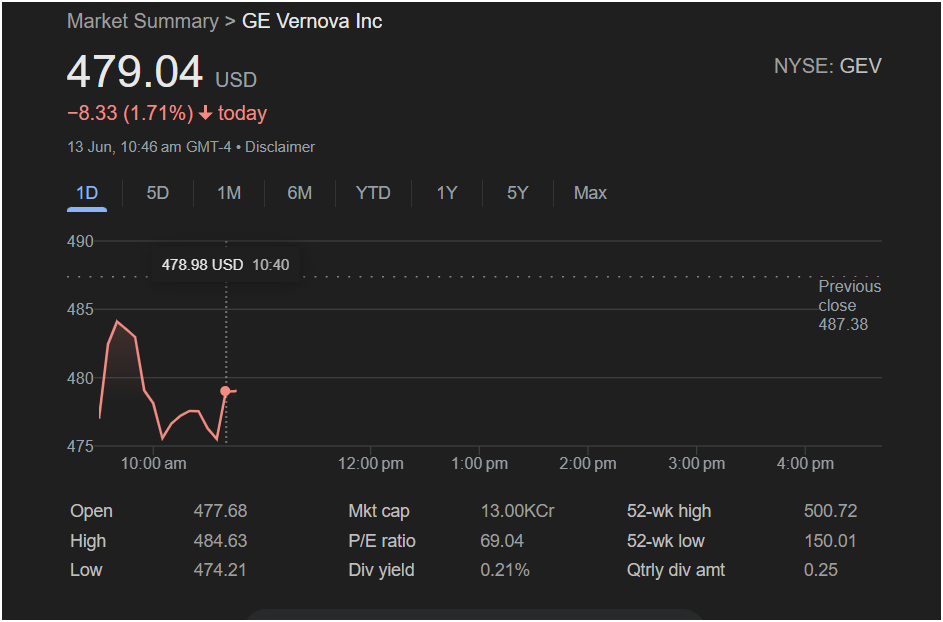The image size is (943, 622).
Task: Select the 1D time range tab
Action: 87,193
